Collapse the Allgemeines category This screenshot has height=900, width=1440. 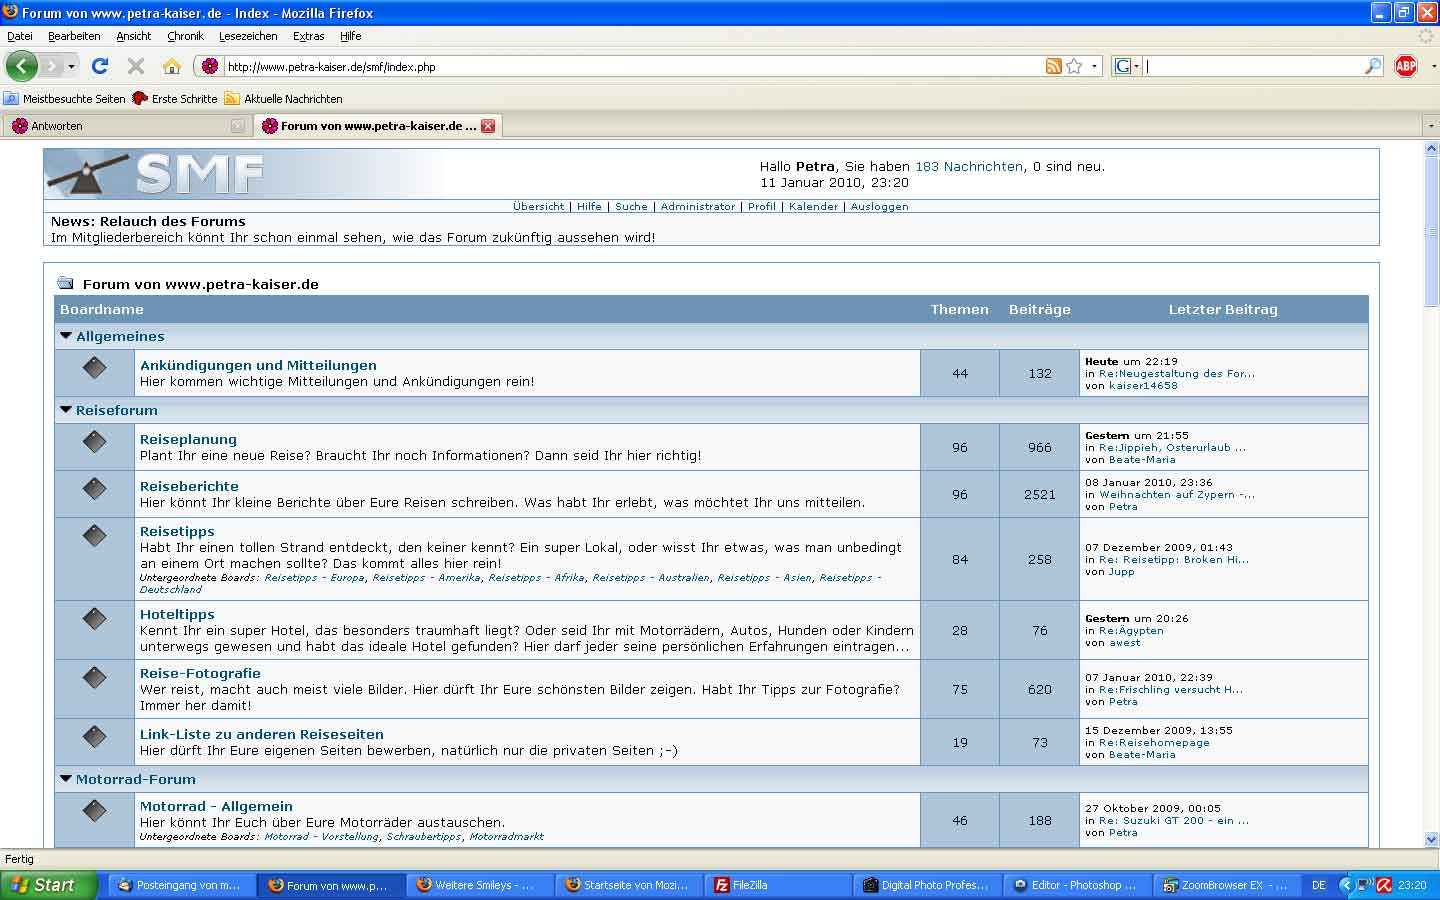click(x=66, y=336)
